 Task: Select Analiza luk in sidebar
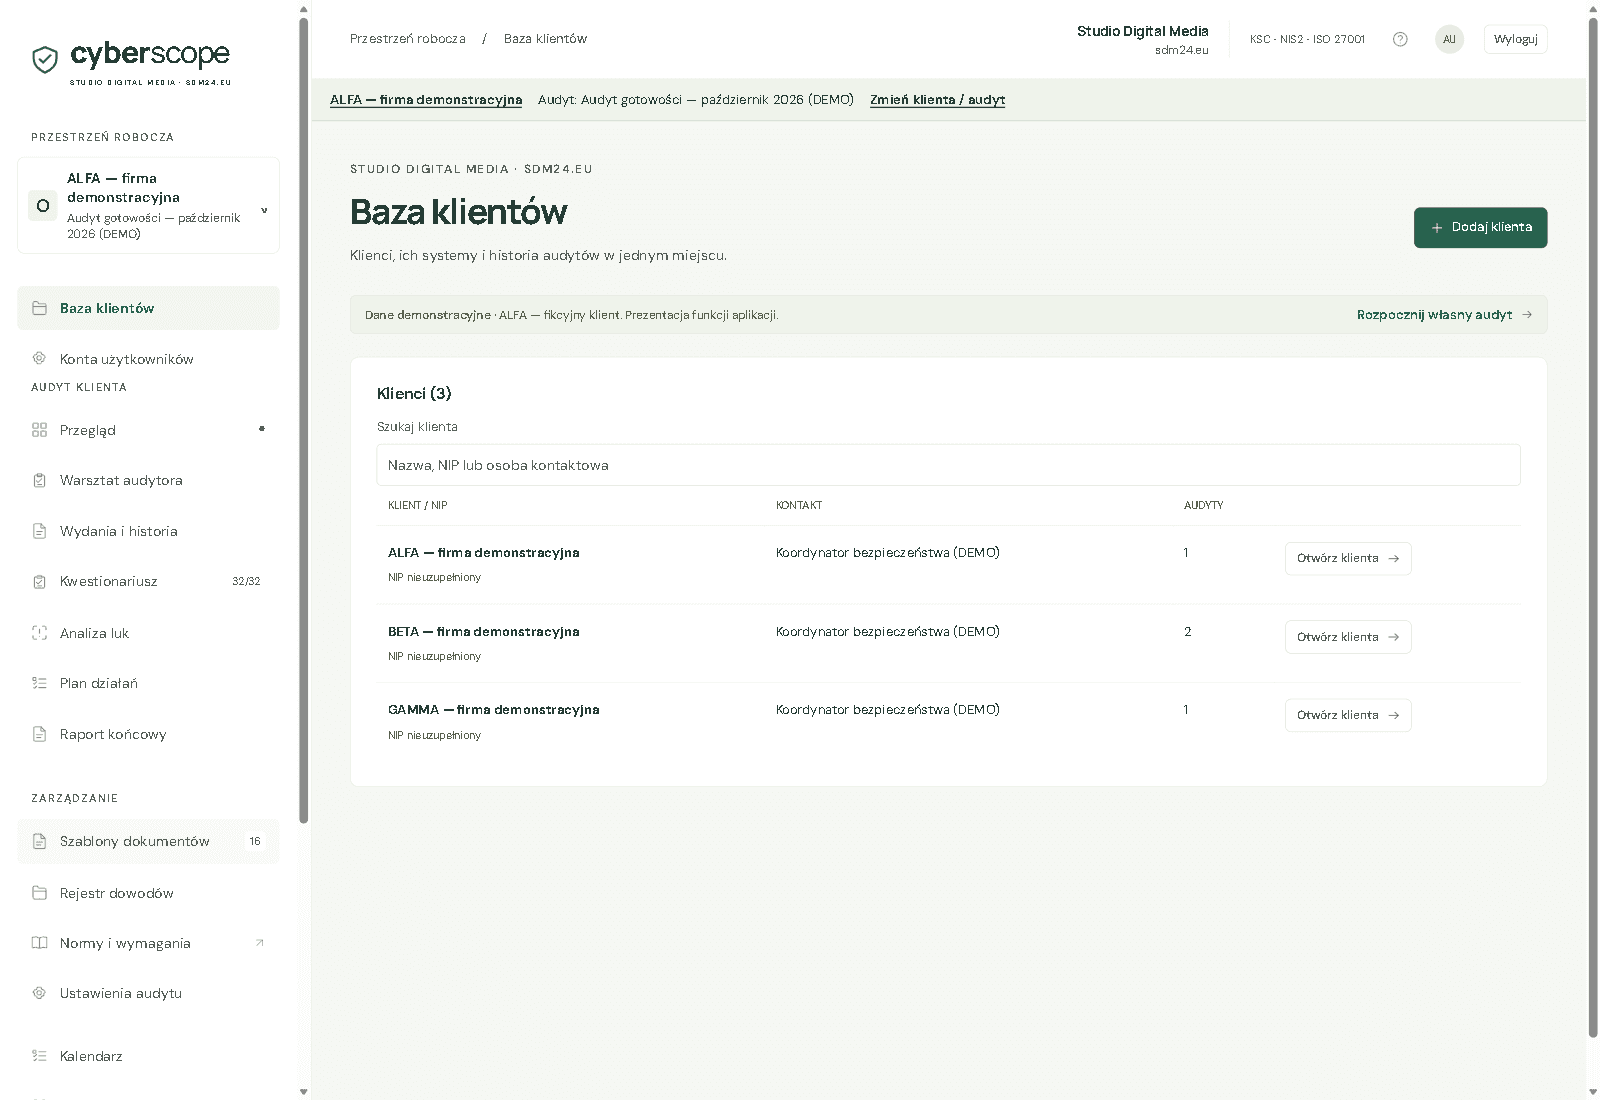click(x=148, y=633)
